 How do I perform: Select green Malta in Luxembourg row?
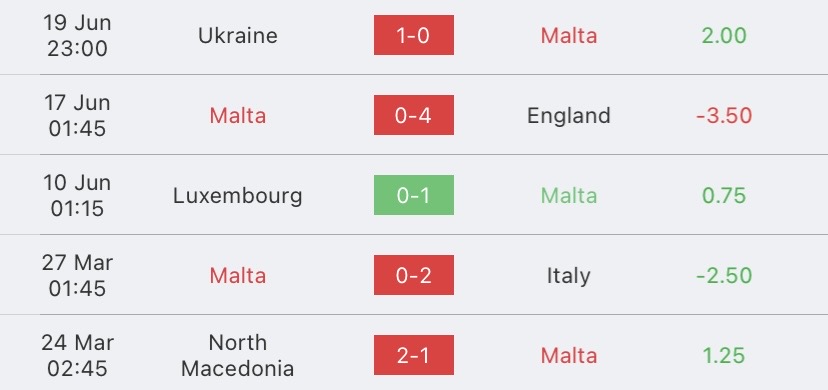[x=569, y=196]
